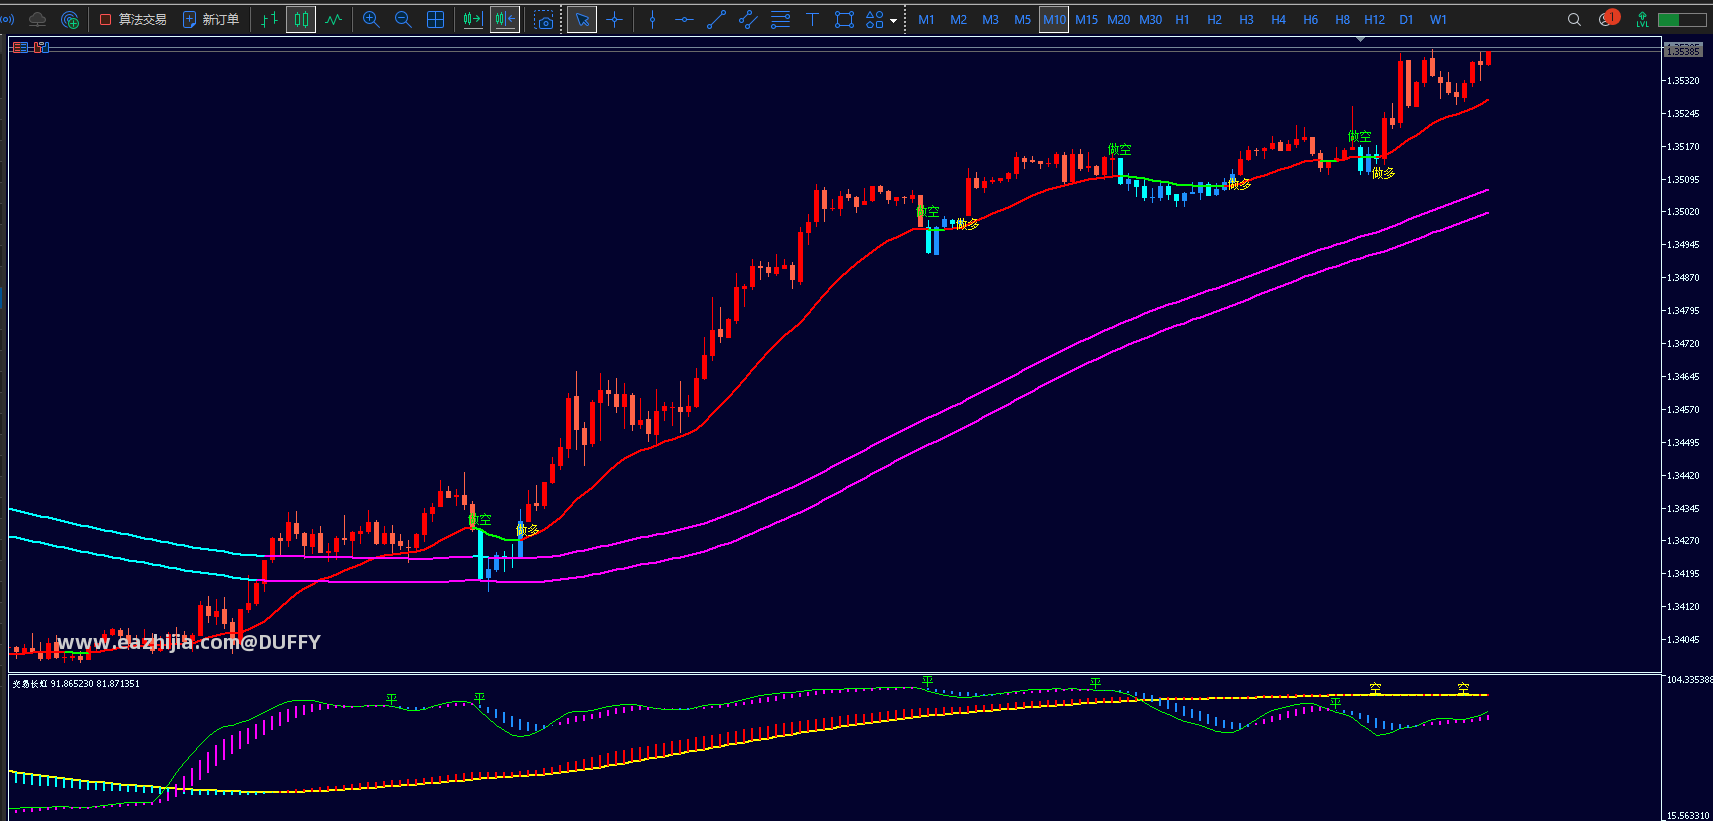Toggle chart shift from right edge
This screenshot has width=1713, height=821.
(505, 19)
